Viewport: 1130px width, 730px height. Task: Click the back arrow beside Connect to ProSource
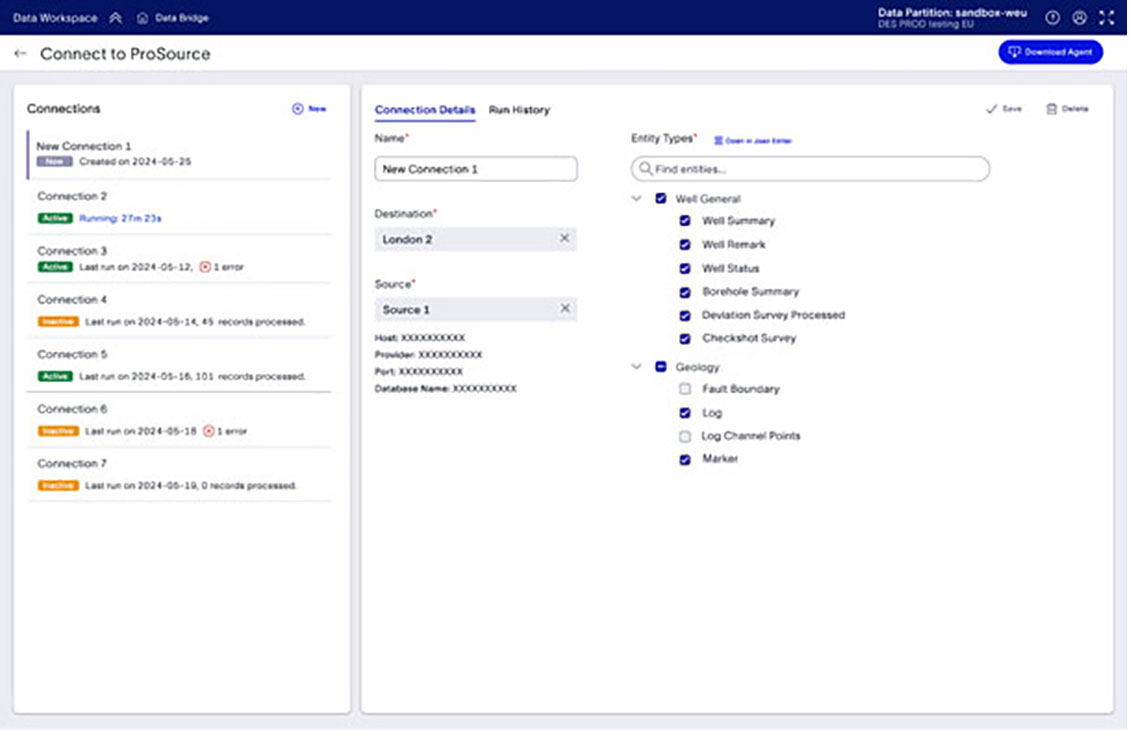click(x=20, y=54)
